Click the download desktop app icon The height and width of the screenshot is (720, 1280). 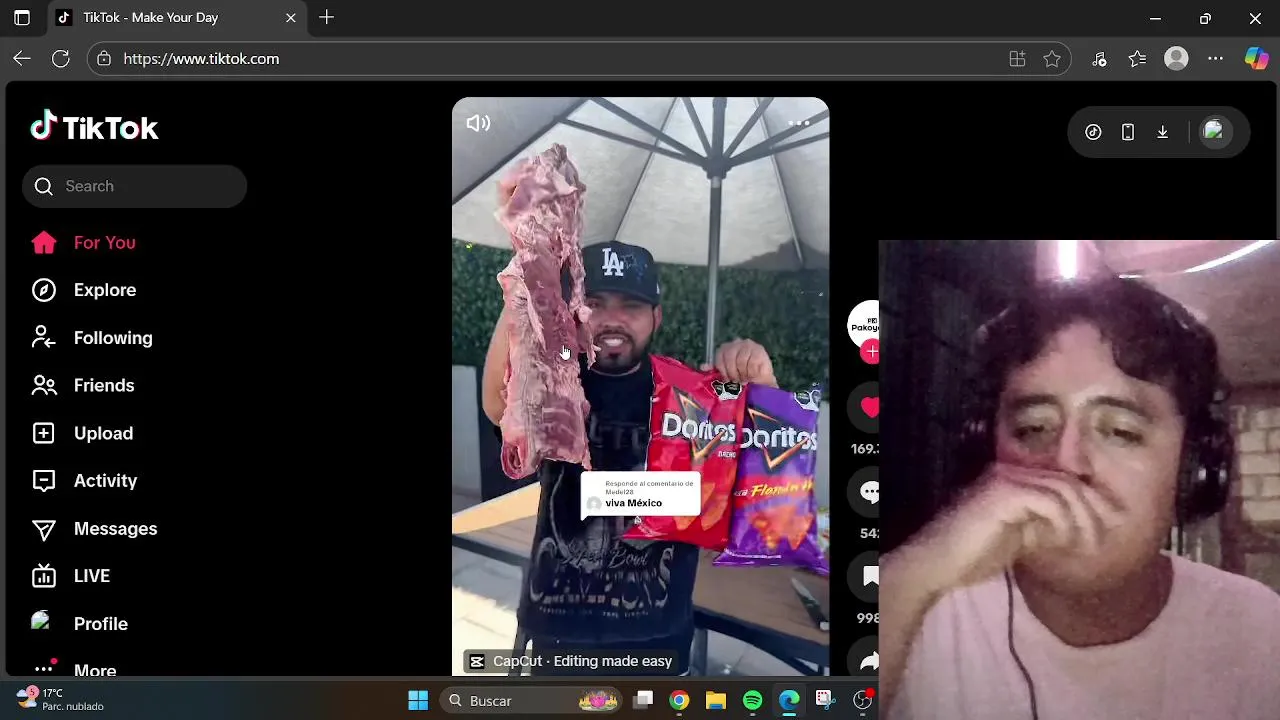[x=1162, y=132]
